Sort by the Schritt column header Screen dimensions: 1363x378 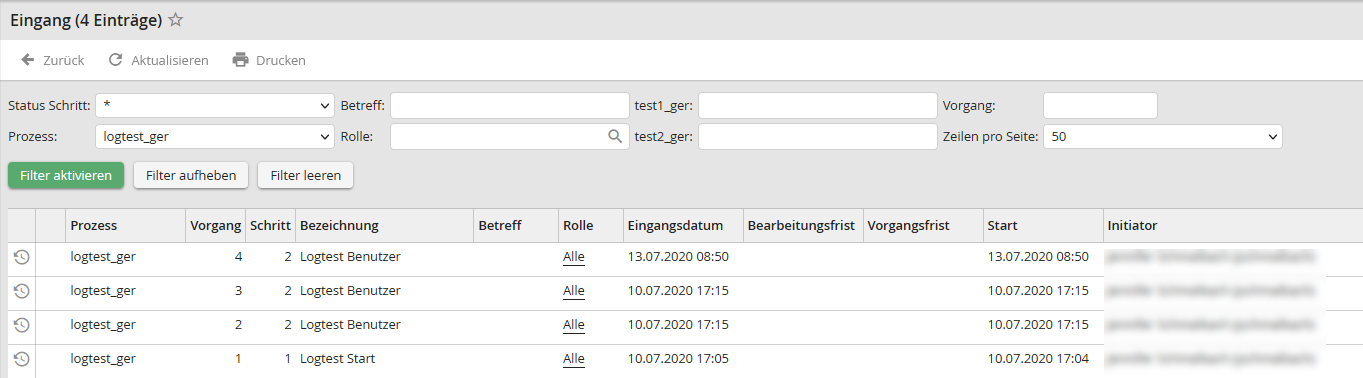pos(270,226)
